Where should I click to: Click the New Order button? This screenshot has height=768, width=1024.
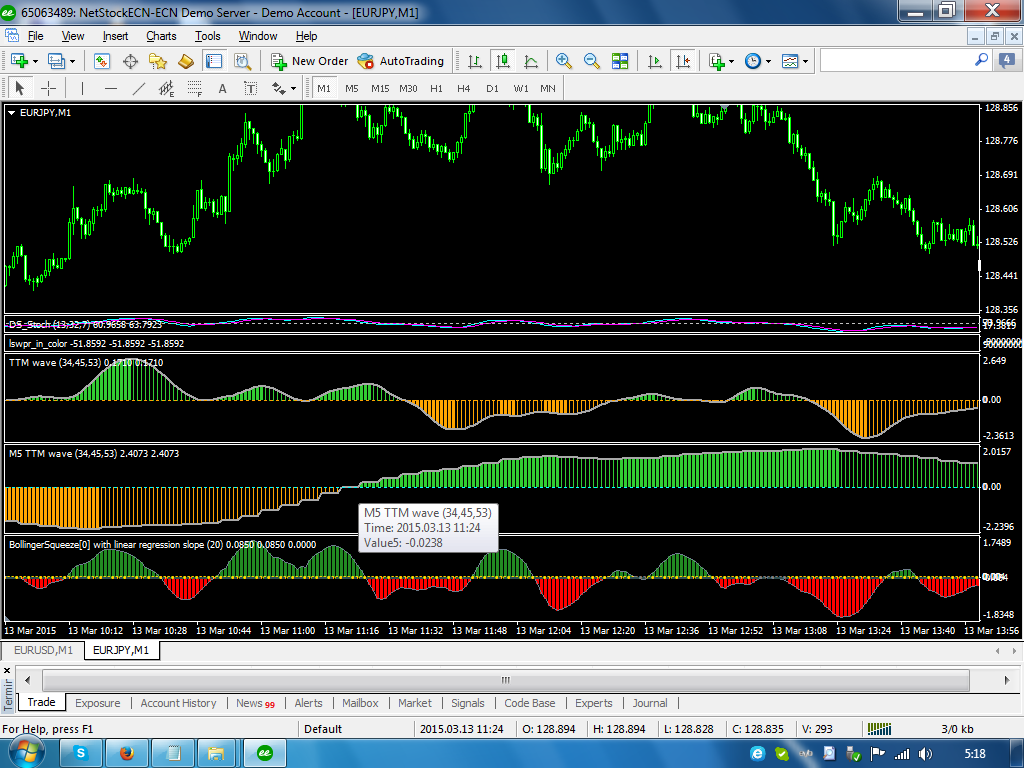pyautogui.click(x=309, y=61)
